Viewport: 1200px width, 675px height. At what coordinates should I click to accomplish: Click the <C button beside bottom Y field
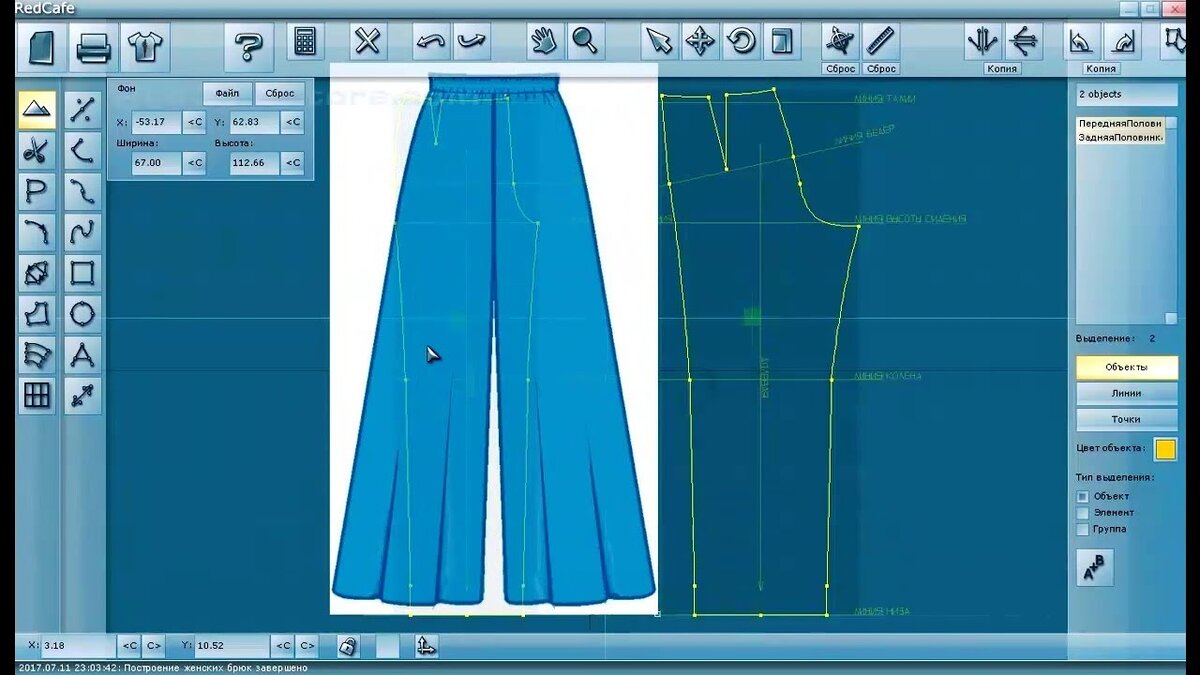(283, 646)
